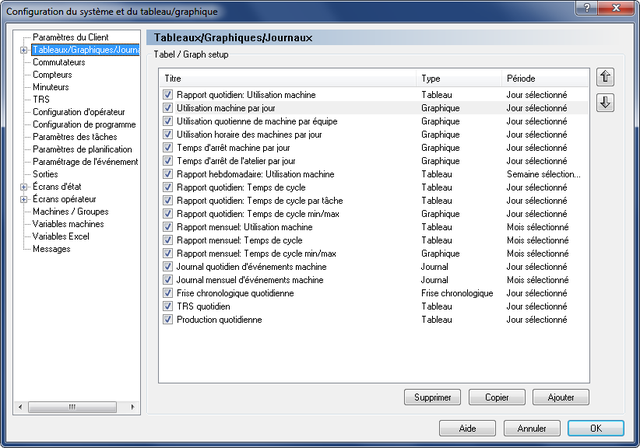Screen dimensions: 640x448
Task: Select Messages in the tree
Action: (x=51, y=249)
